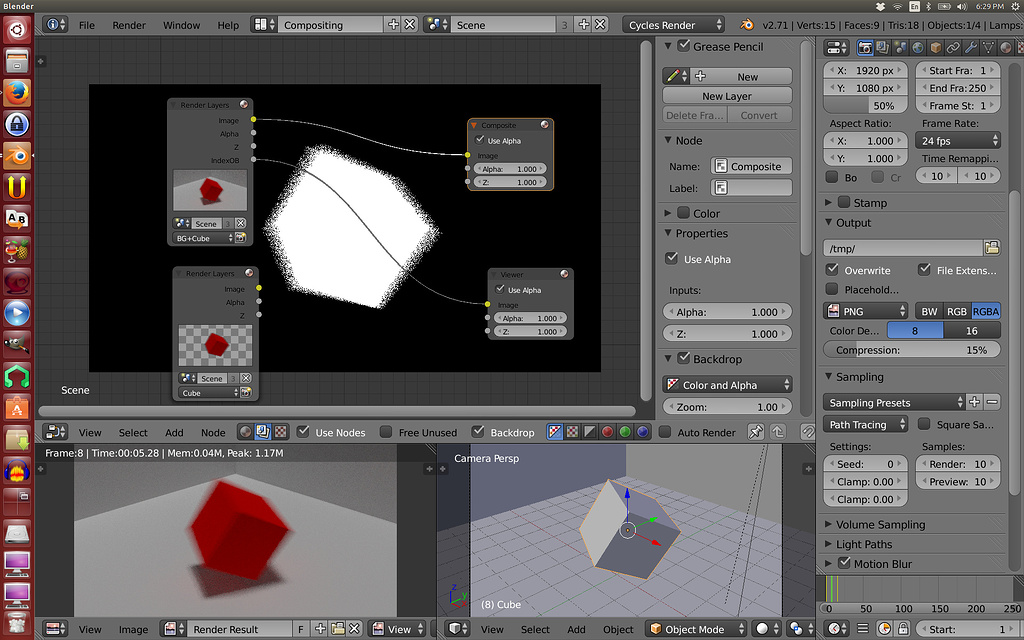Click Compression slider at 15%
The height and width of the screenshot is (640, 1024).
tap(912, 350)
